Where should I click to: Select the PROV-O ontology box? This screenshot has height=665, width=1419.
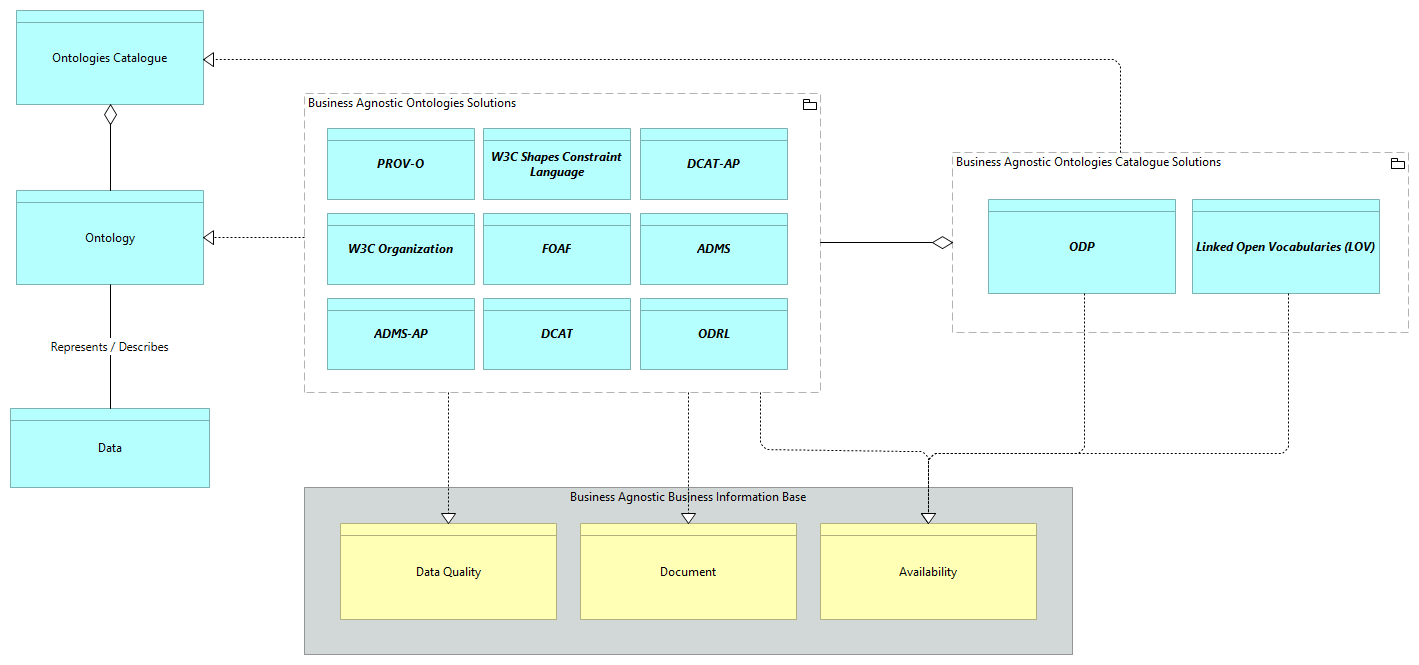(x=401, y=164)
